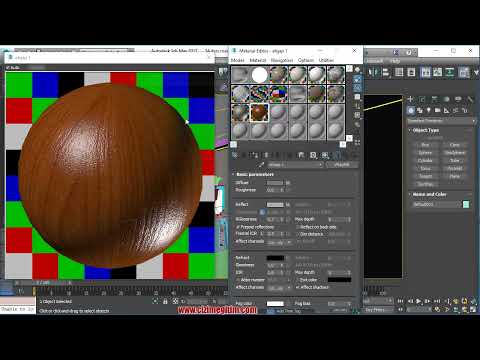Open Standard Primitives dropdown
The height and width of the screenshot is (360, 480).
tap(441, 121)
